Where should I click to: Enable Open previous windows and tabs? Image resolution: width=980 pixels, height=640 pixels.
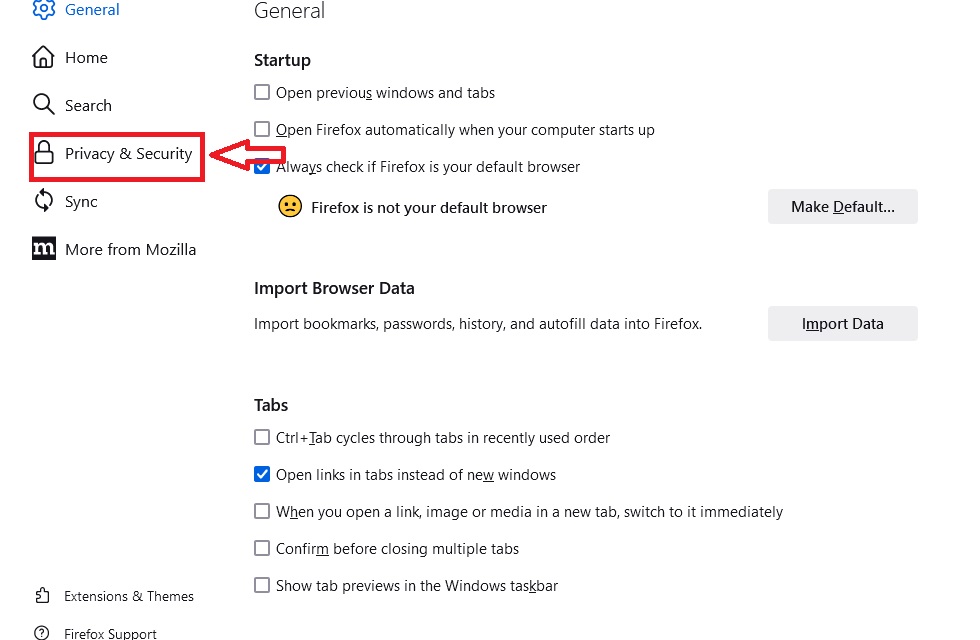click(262, 92)
